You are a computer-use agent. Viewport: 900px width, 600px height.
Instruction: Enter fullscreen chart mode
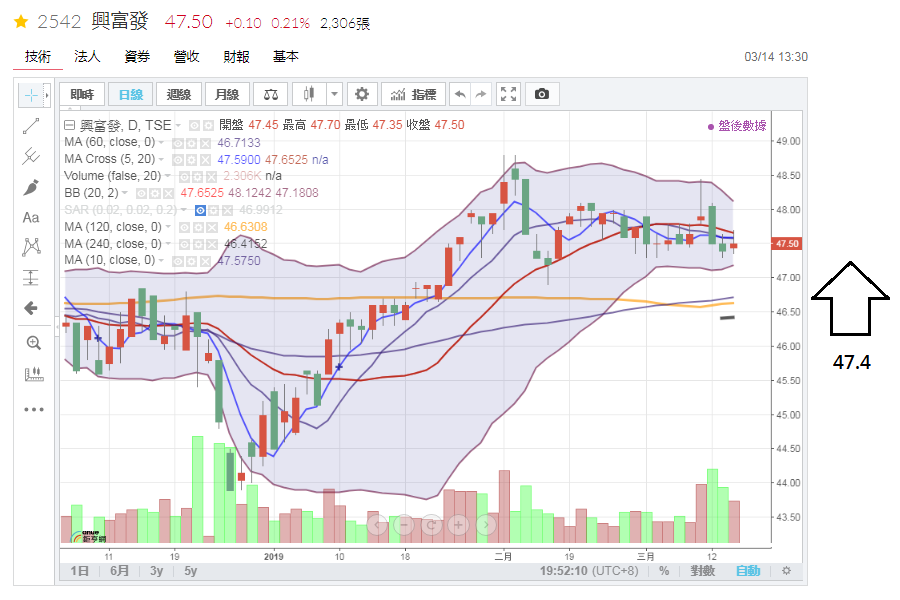[x=508, y=94]
